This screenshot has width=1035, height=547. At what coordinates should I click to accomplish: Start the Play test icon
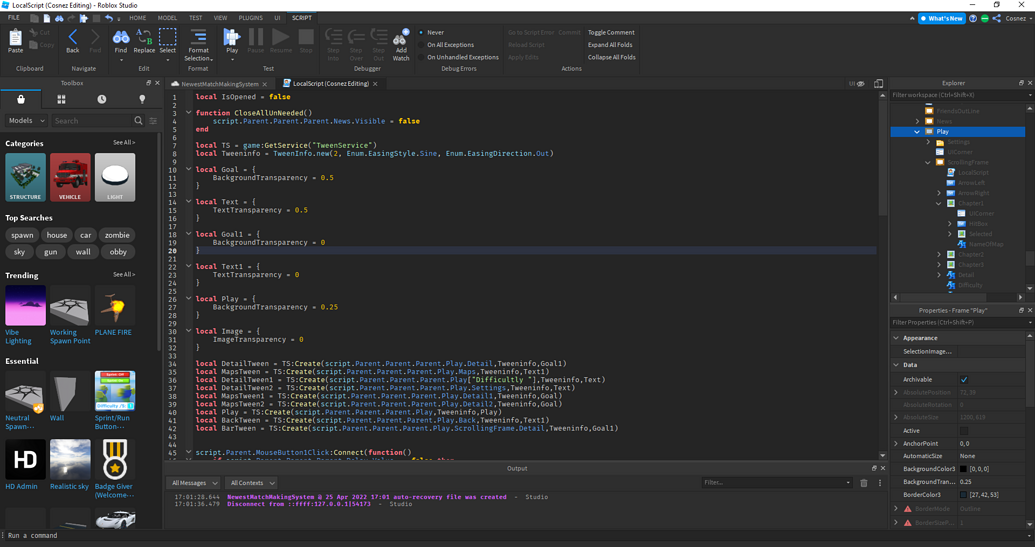232,38
